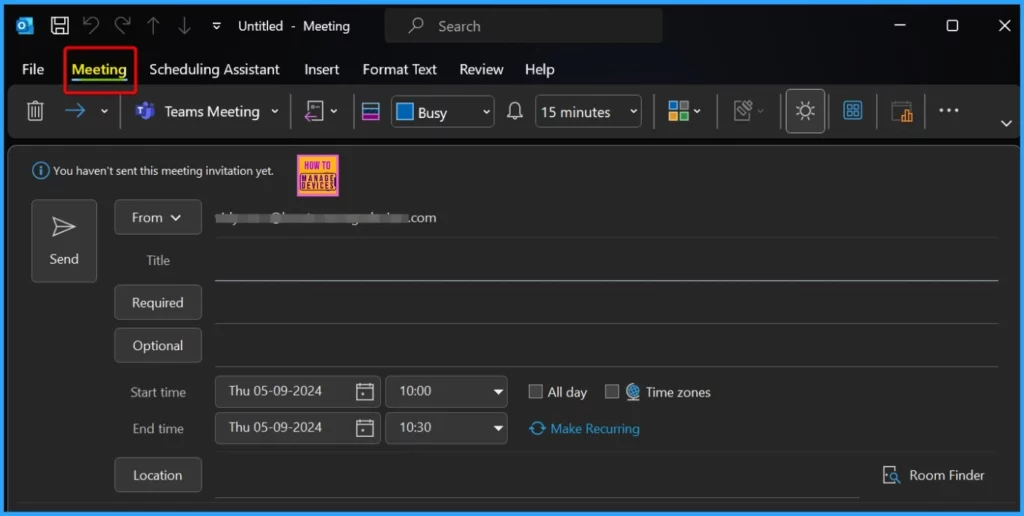Open Customize Quick Access Toolbar arrow
The width and height of the screenshot is (1024, 516).
coord(216,26)
